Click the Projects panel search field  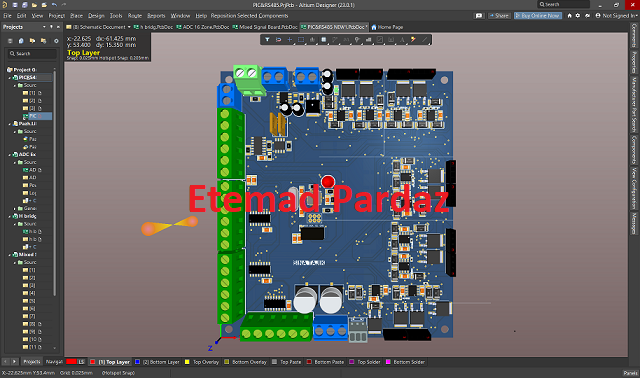[33, 53]
